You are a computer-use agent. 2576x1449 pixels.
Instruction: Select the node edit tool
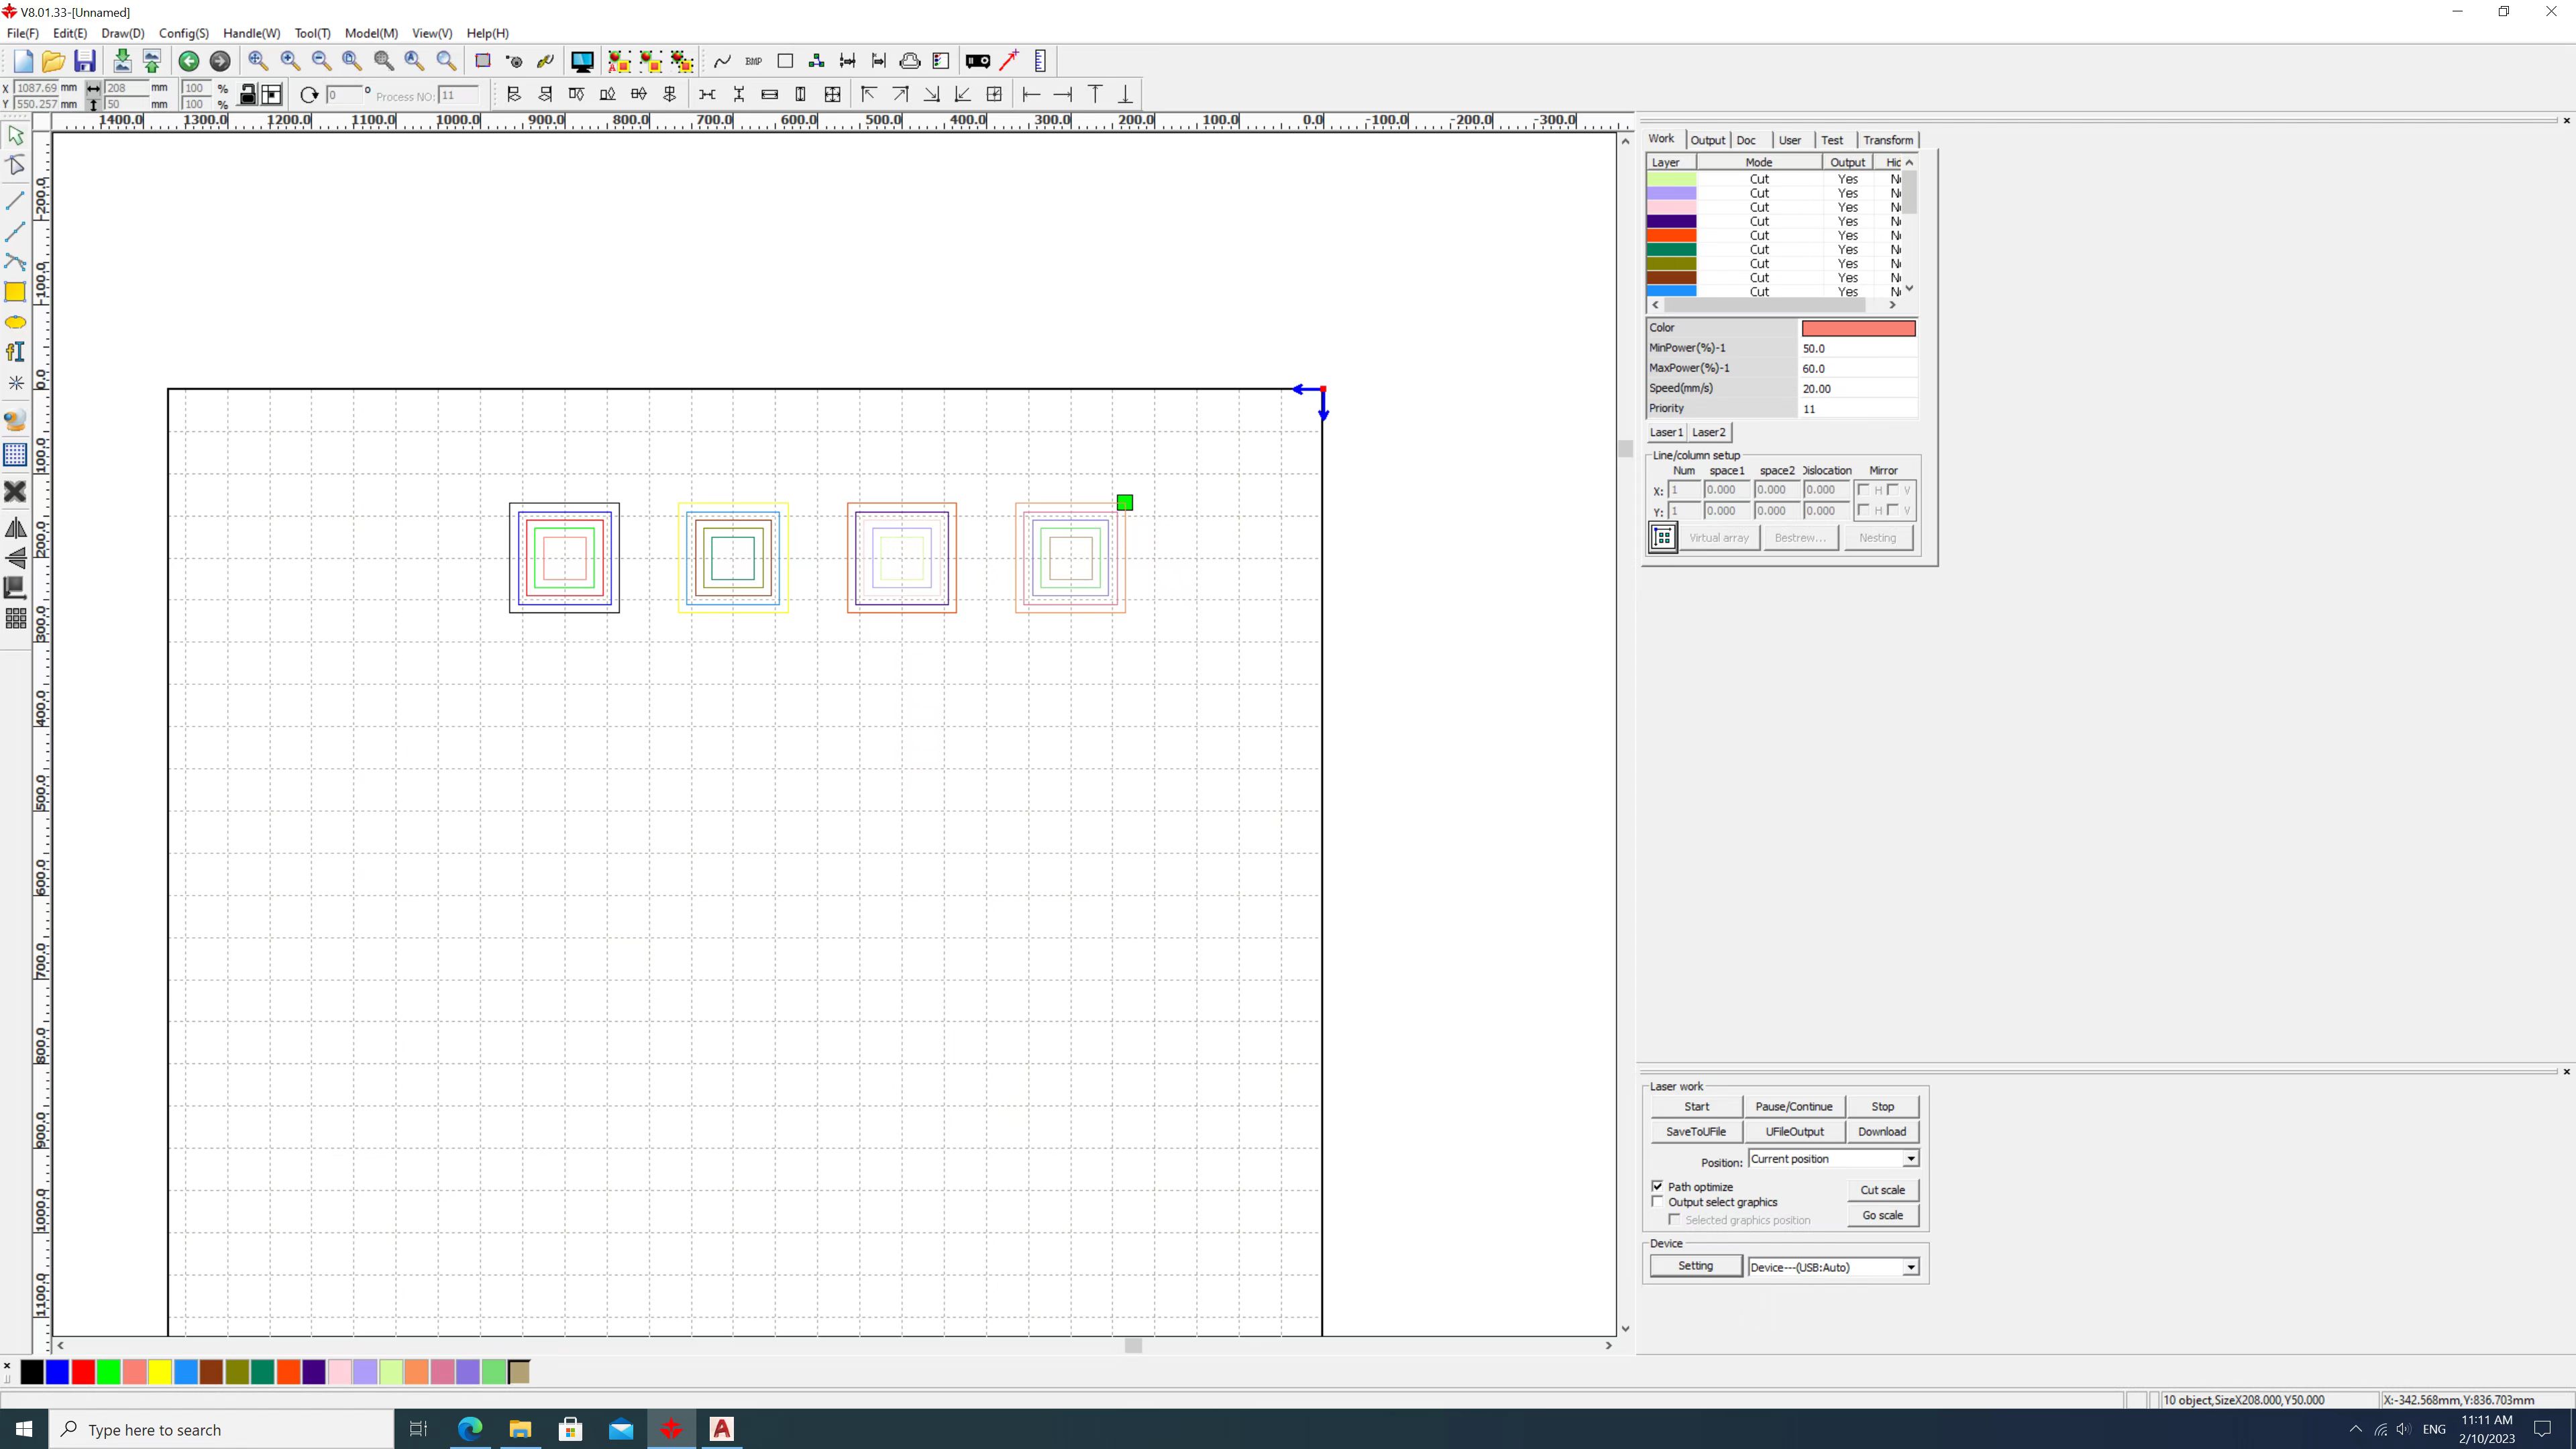tap(16, 165)
